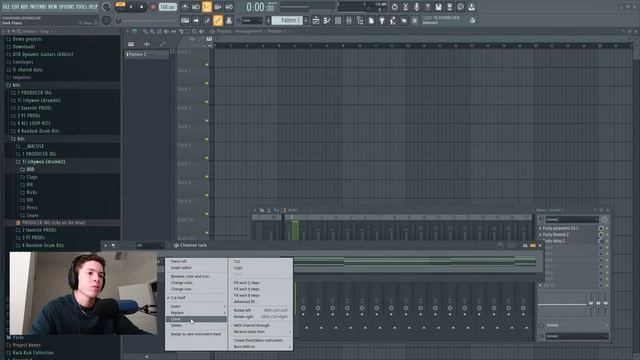Select the playlist draw pencil tool
This screenshot has height=360, width=640.
pyautogui.click(x=145, y=31)
